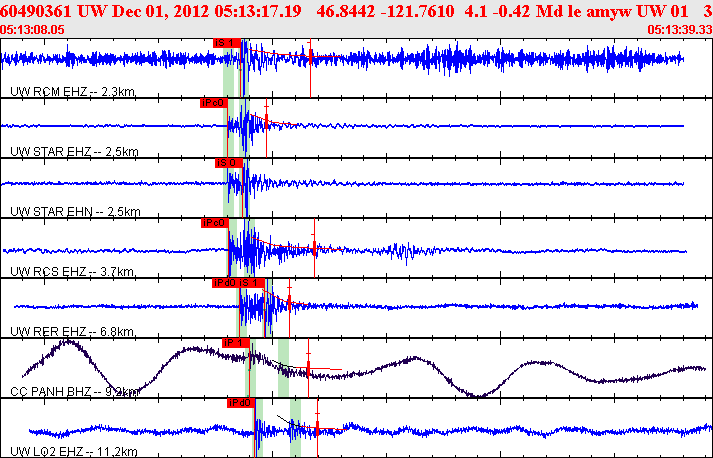Image resolution: width=713 pixels, height=458 pixels.
Task: Select the UW LO2 EHZ -- 11.2km label
Action: [74, 452]
